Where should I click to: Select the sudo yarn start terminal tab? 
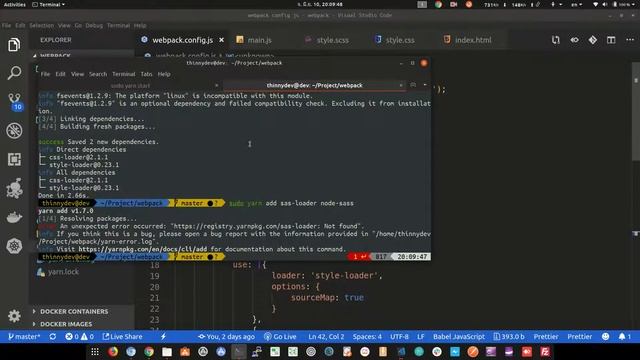click(131, 86)
